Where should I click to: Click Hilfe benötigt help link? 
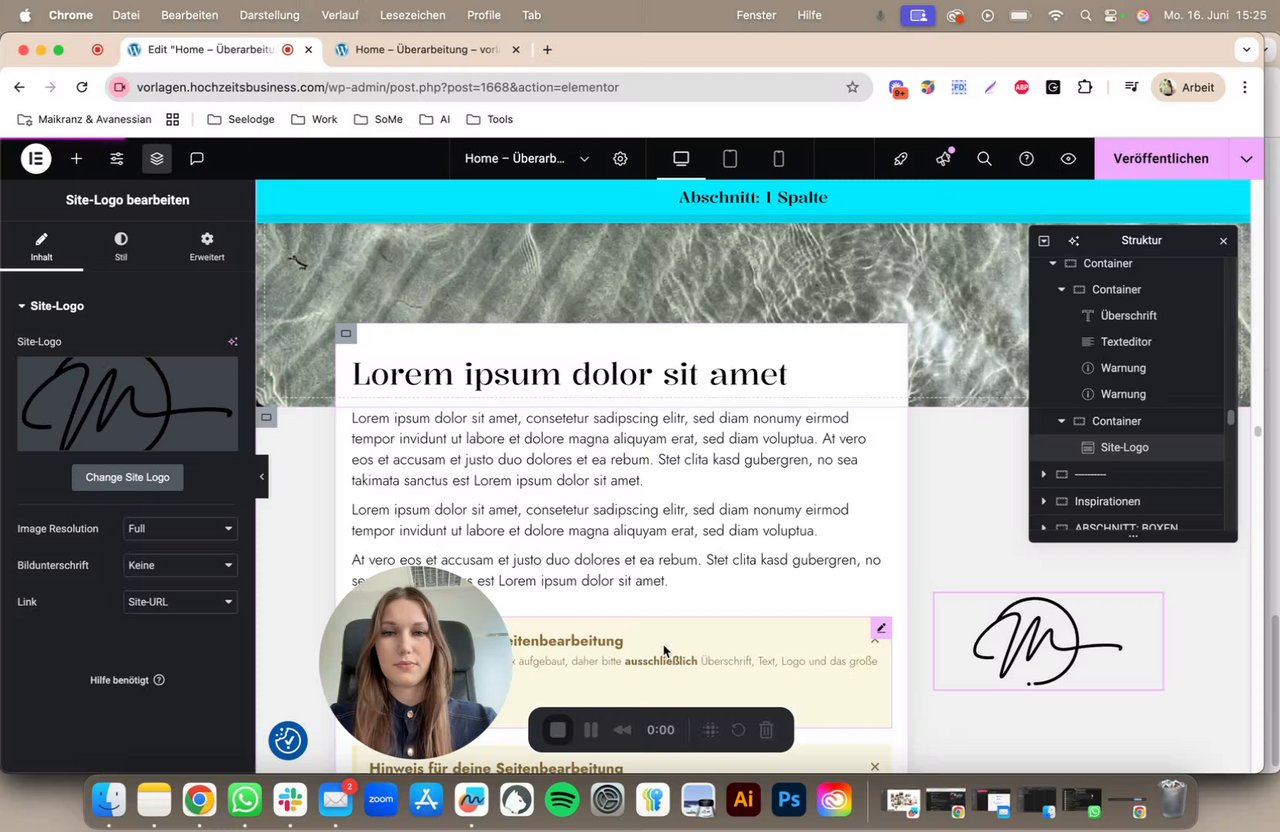(127, 680)
